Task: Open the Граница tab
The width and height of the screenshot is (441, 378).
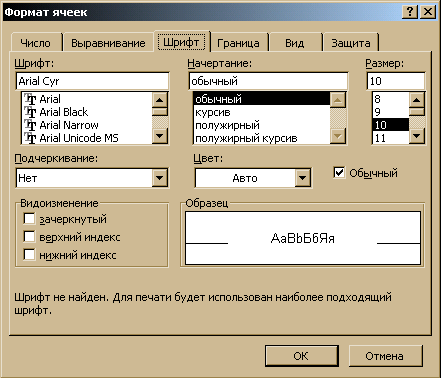Action: coord(238,43)
